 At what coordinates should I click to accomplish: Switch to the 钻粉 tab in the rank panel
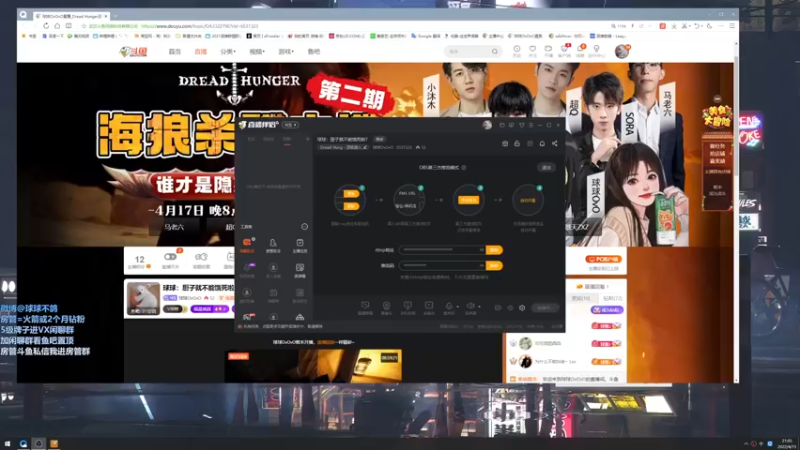click(612, 298)
